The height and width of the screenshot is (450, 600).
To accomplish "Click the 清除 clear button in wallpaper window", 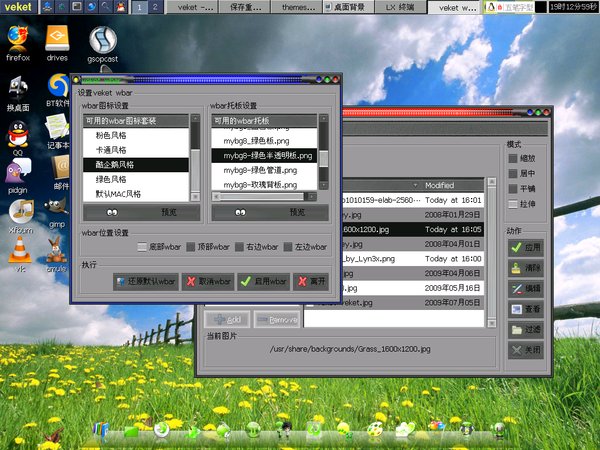I will coord(526,268).
